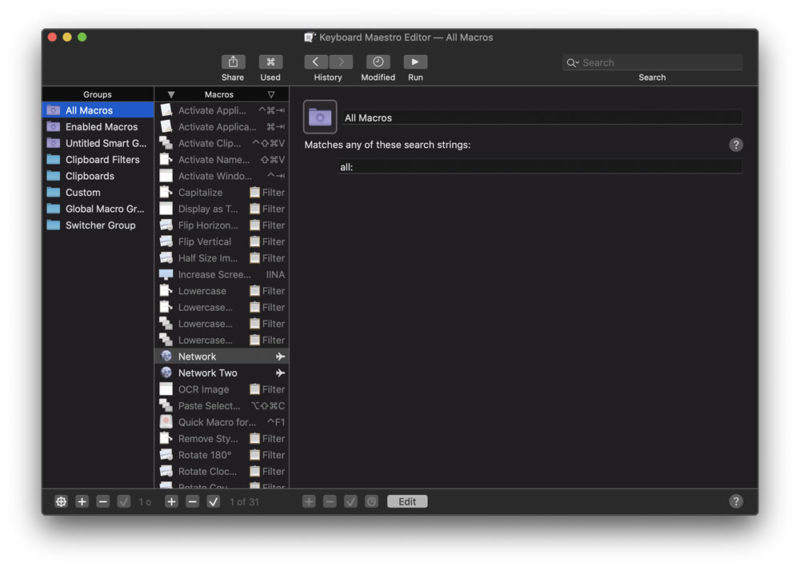Click the filled sort triangle in Macros header
Screen dimensions: 800x570
click(171, 94)
